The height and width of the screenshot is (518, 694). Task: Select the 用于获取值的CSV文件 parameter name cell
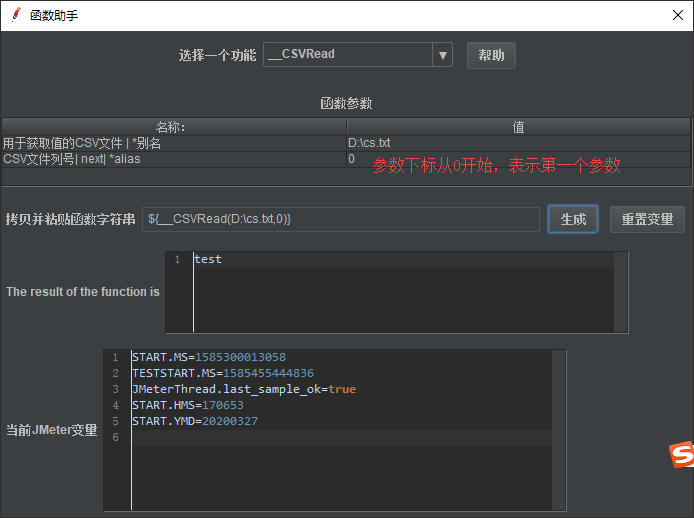point(174,143)
